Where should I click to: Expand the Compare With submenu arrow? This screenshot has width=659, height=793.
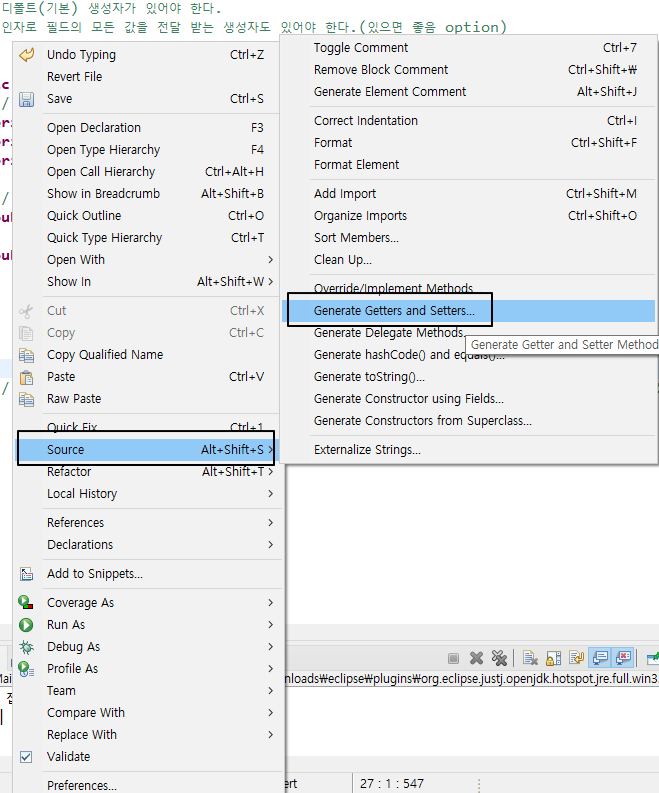(x=271, y=713)
